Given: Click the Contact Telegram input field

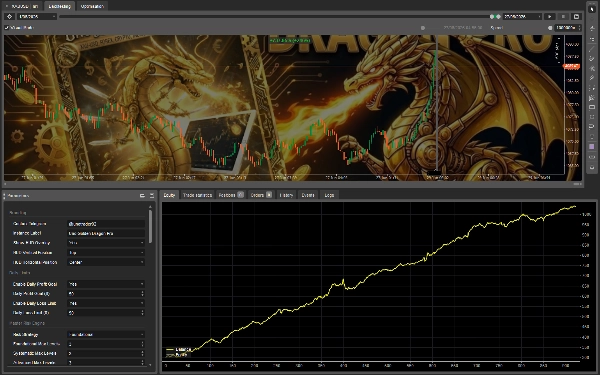Looking at the screenshot, I should [x=106, y=223].
